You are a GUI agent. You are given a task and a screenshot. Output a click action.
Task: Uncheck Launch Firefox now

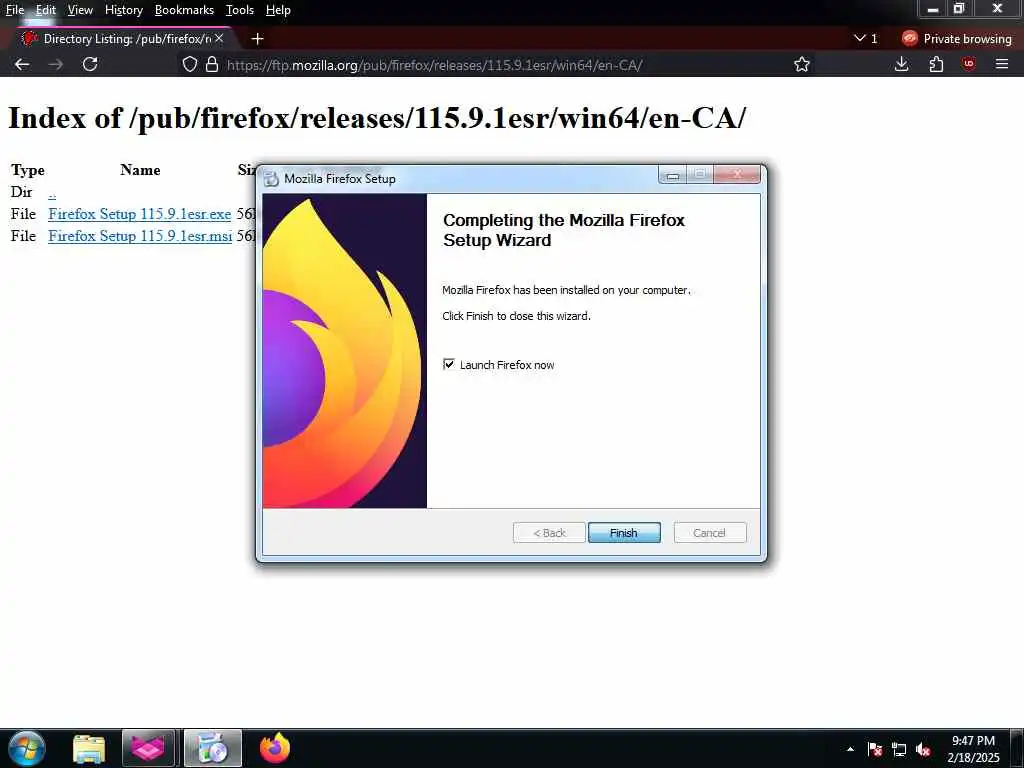(449, 364)
